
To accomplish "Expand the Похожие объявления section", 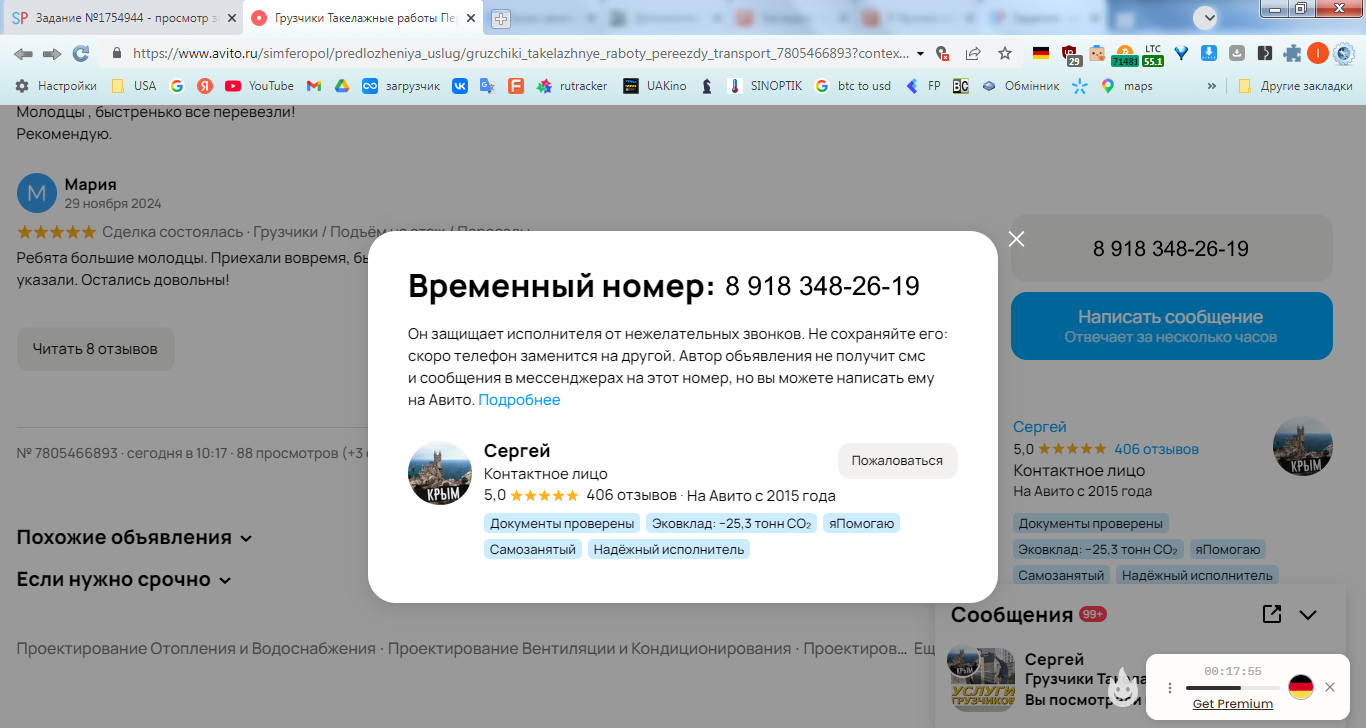I will click(135, 538).
